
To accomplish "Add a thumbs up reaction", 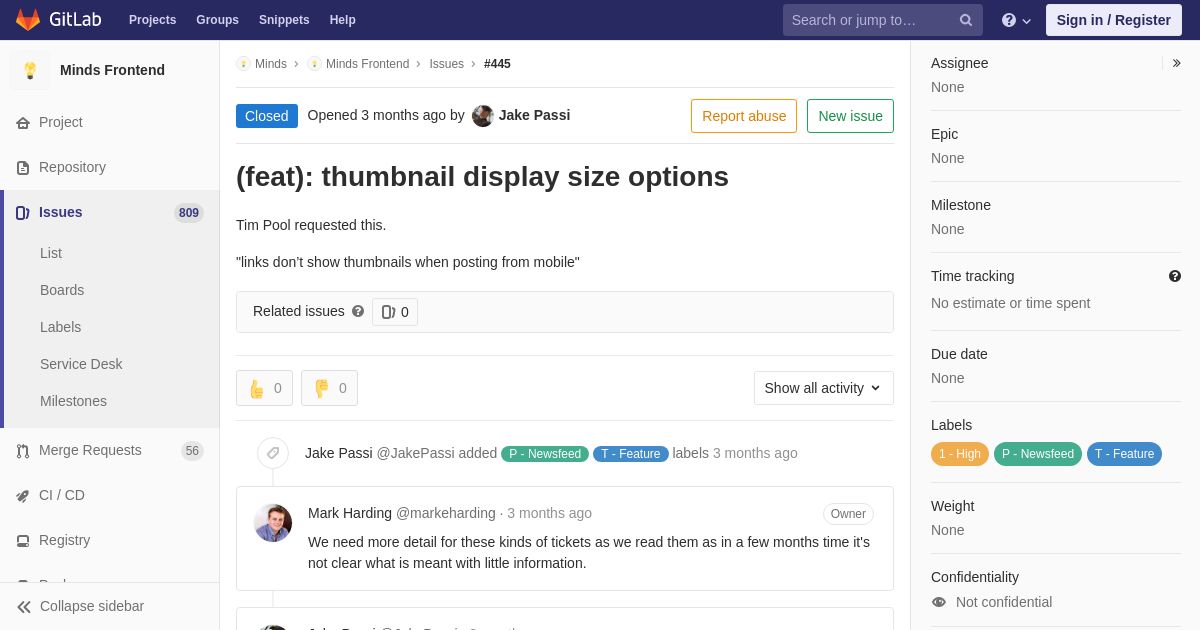I will coord(264,388).
